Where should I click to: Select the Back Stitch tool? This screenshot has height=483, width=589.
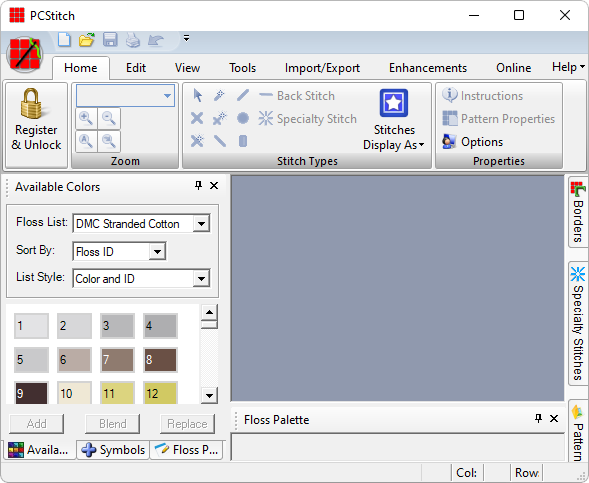tap(297, 96)
